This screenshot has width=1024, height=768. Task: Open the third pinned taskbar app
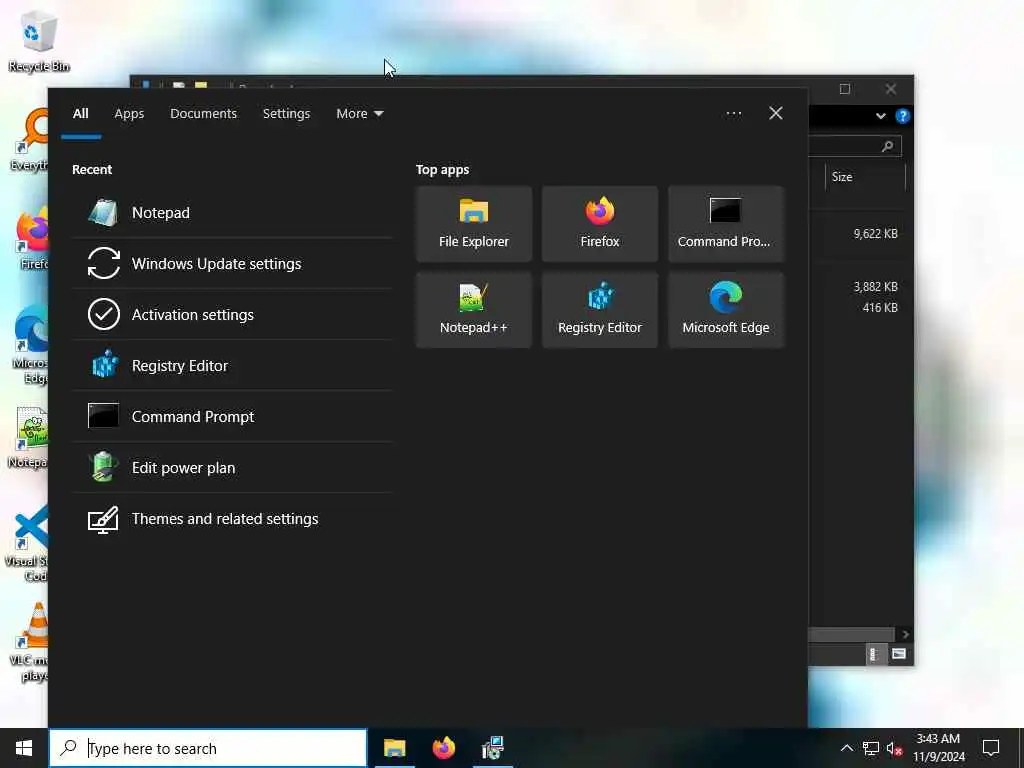coord(492,748)
